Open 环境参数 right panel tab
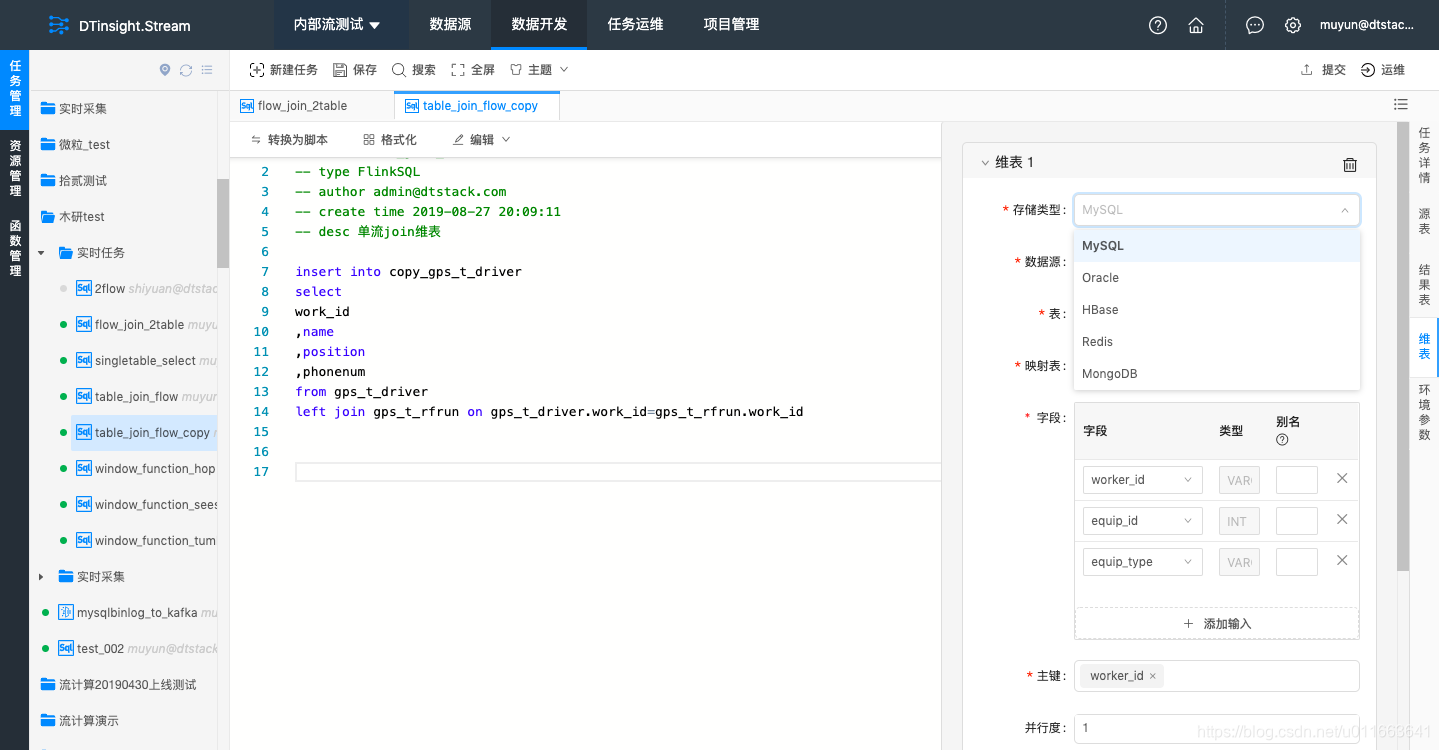 point(1424,412)
